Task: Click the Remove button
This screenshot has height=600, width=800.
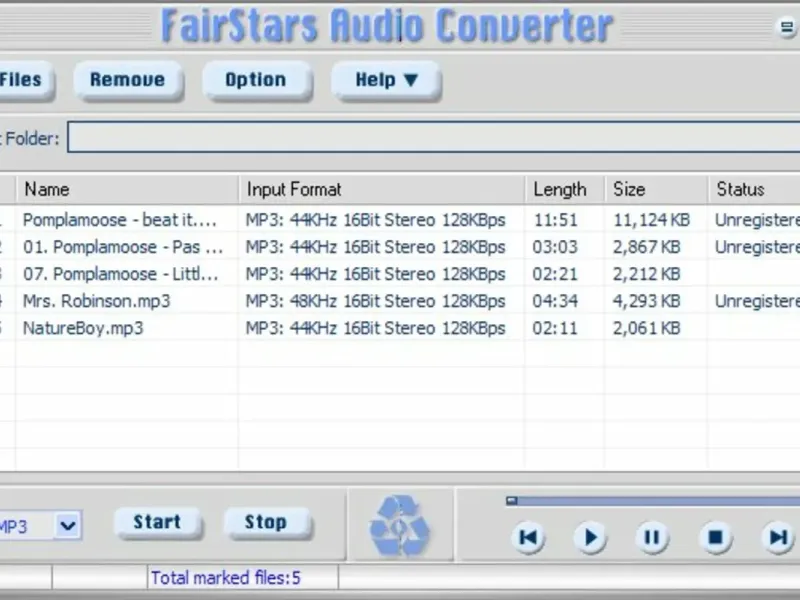Action: tap(128, 80)
